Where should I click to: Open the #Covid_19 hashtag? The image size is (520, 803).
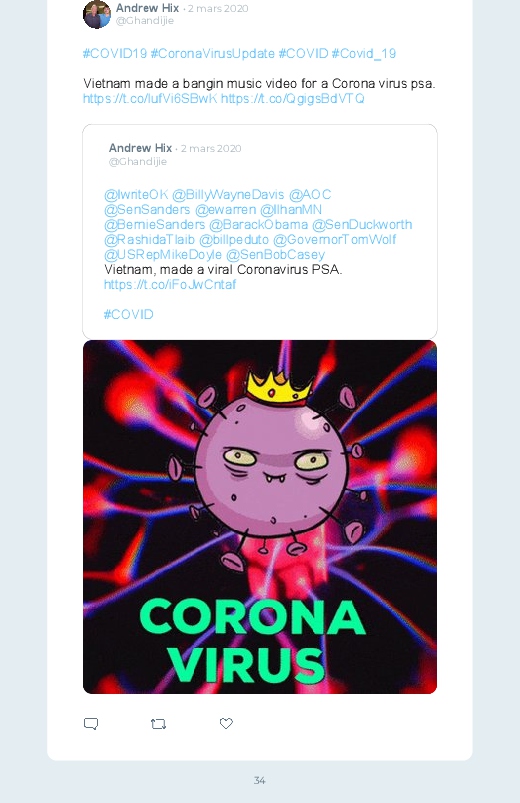[x=364, y=53]
